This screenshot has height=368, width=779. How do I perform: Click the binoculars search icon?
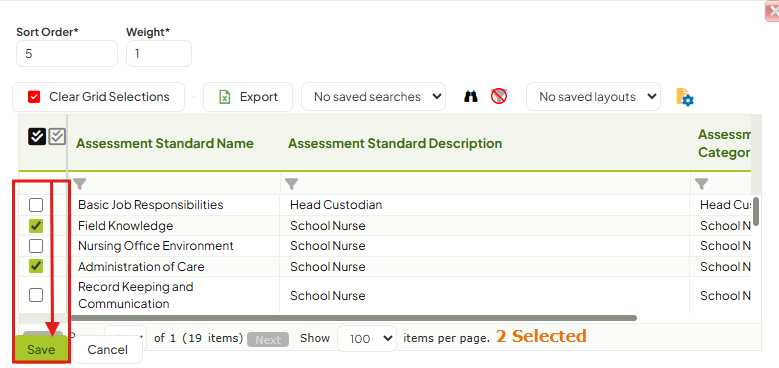[x=470, y=96]
